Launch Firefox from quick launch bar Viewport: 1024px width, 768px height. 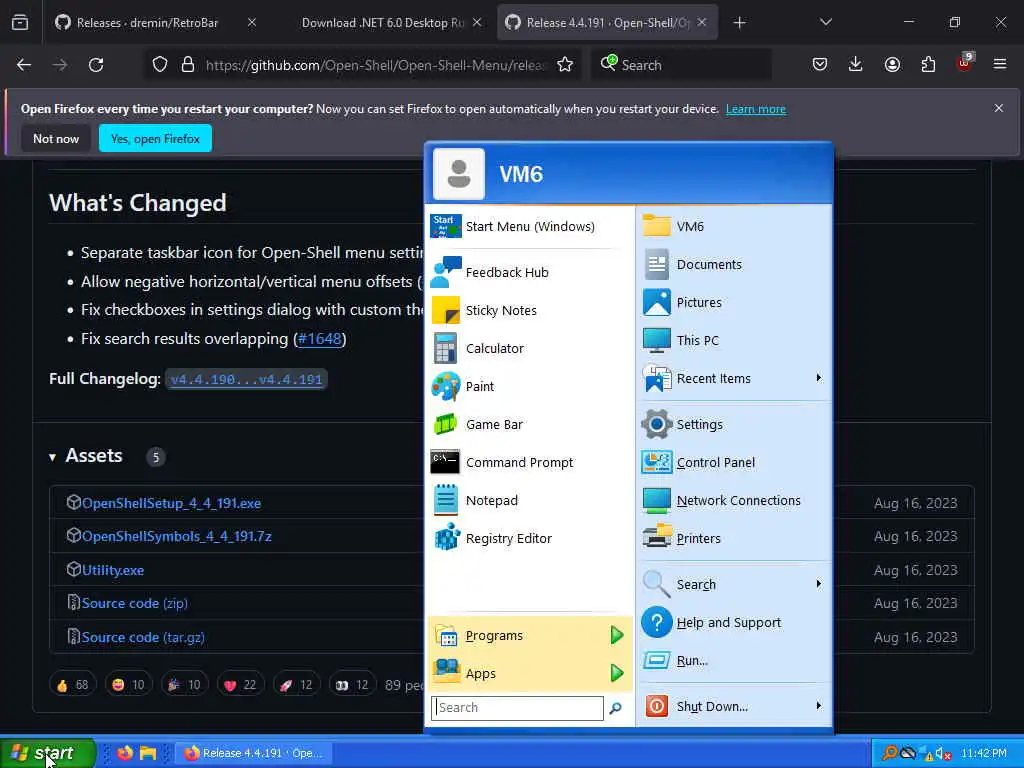(x=125, y=753)
